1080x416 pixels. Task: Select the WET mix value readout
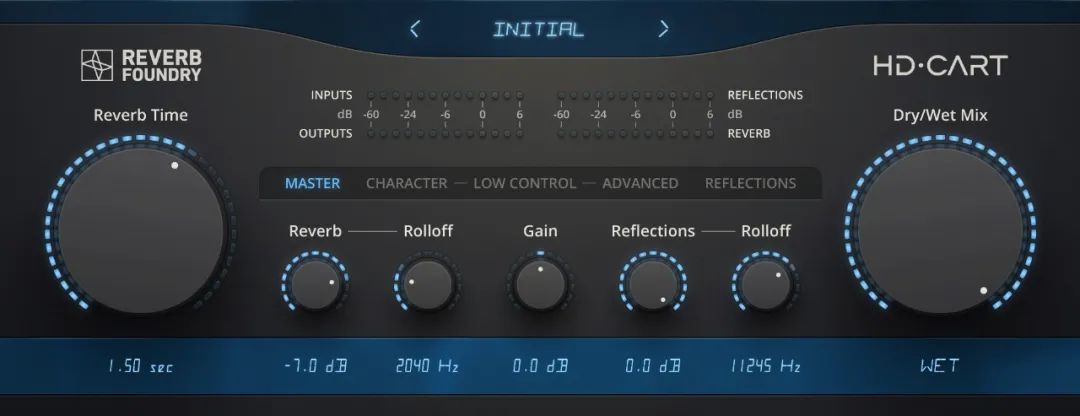(x=940, y=366)
